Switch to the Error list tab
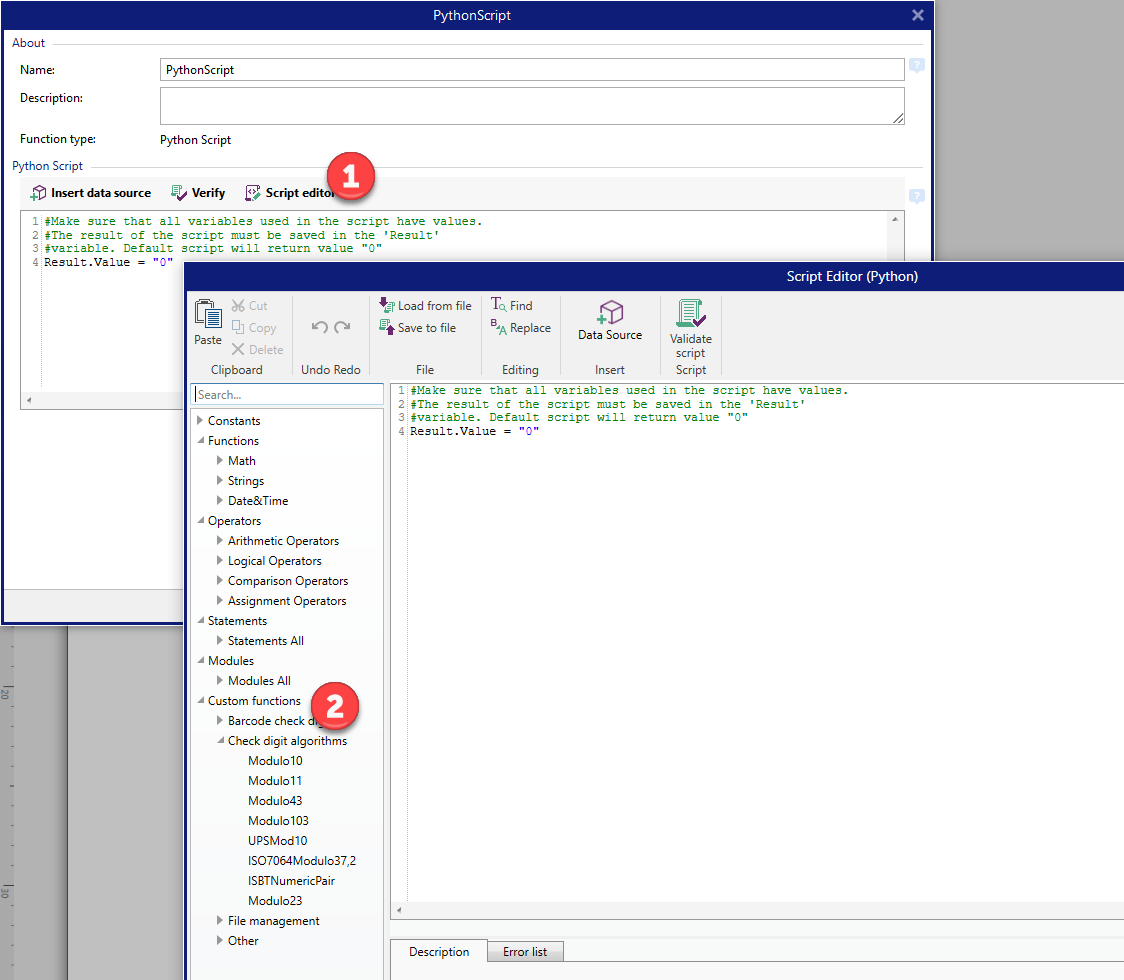 (525, 952)
